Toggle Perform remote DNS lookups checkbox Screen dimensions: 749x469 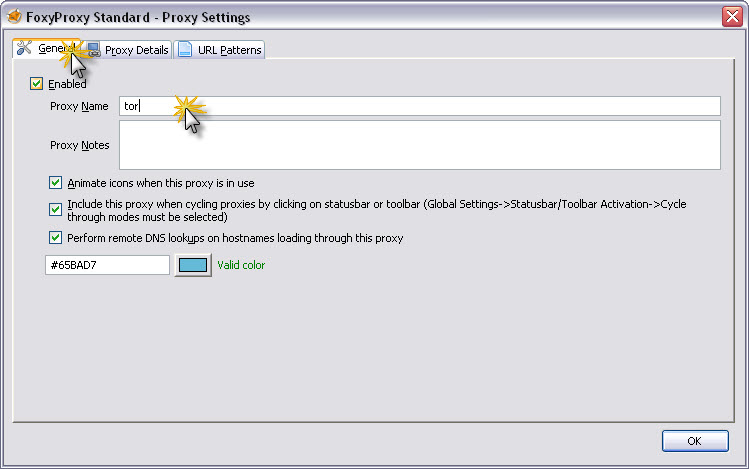[56, 238]
